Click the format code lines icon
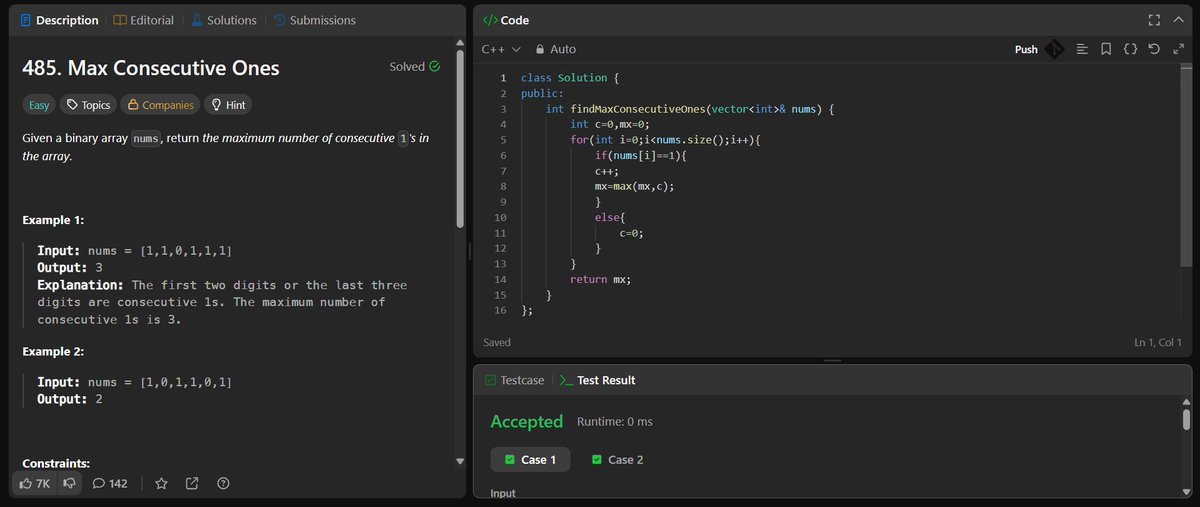Viewport: 1200px width, 507px height. point(1082,49)
